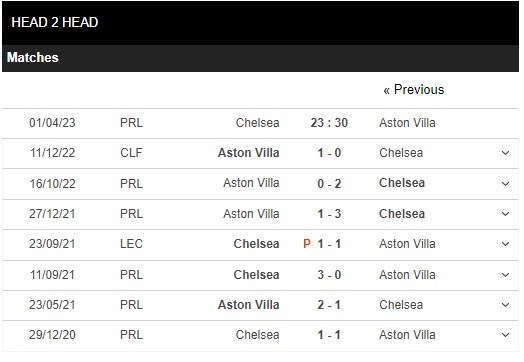524x362 pixels.
Task: Open Aston Villa in 01/04/23 fixture
Action: (407, 123)
